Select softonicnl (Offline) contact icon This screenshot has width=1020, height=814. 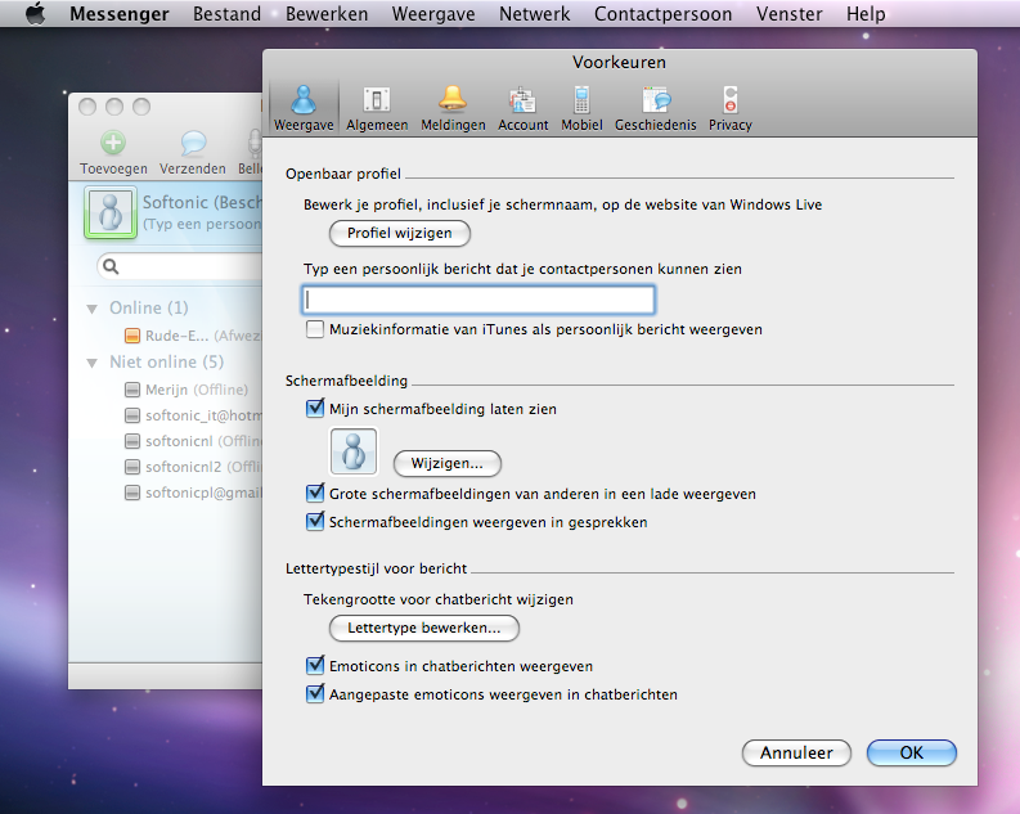(x=132, y=441)
